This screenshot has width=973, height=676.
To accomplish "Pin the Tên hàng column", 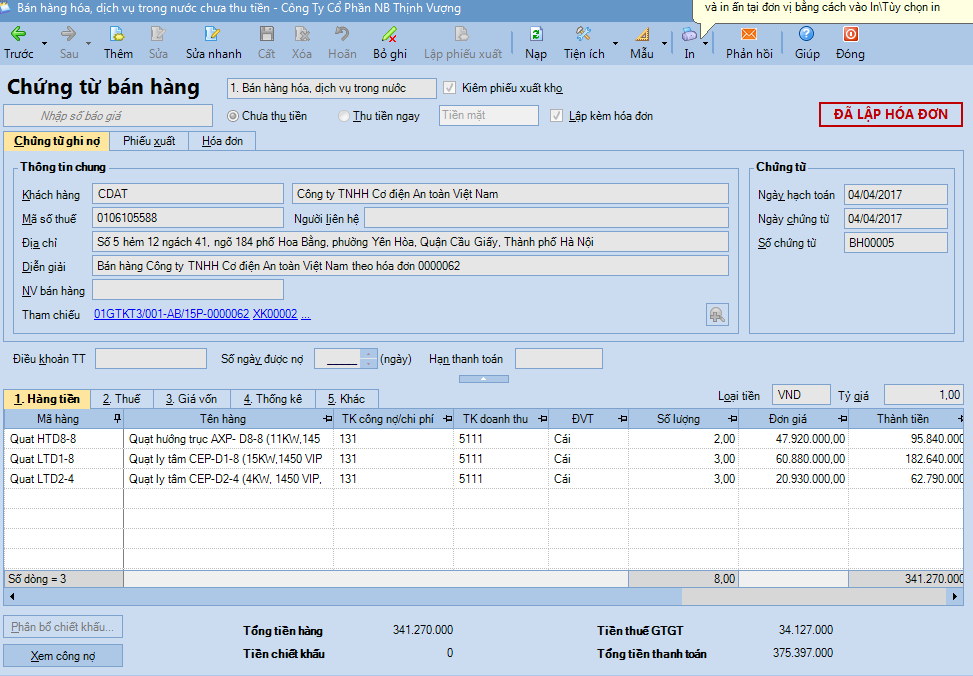I will pyautogui.click(x=327, y=419).
